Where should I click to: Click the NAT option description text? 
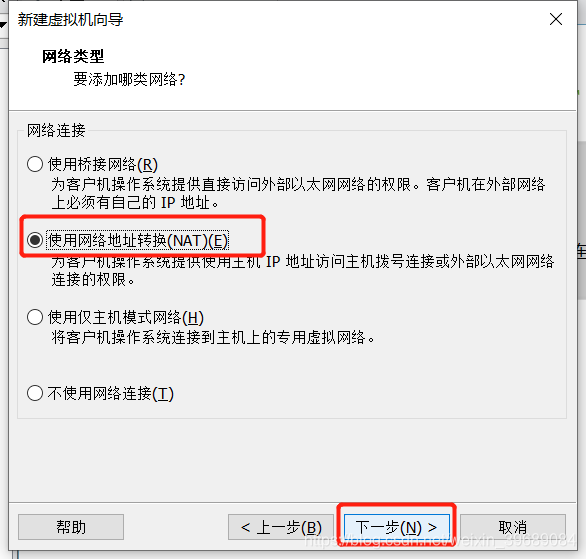tap(303, 270)
